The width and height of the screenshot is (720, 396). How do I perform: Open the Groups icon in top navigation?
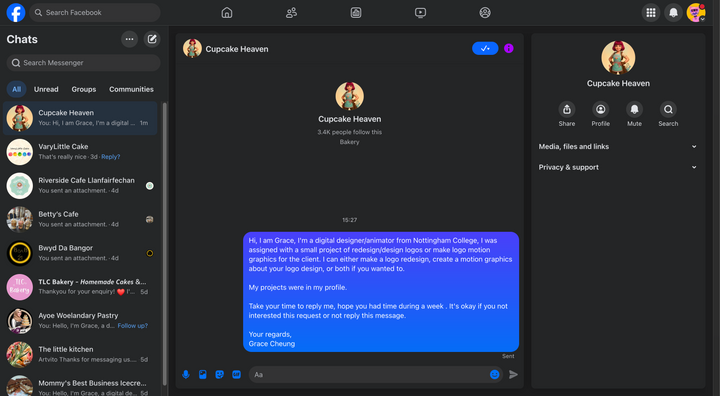click(485, 12)
